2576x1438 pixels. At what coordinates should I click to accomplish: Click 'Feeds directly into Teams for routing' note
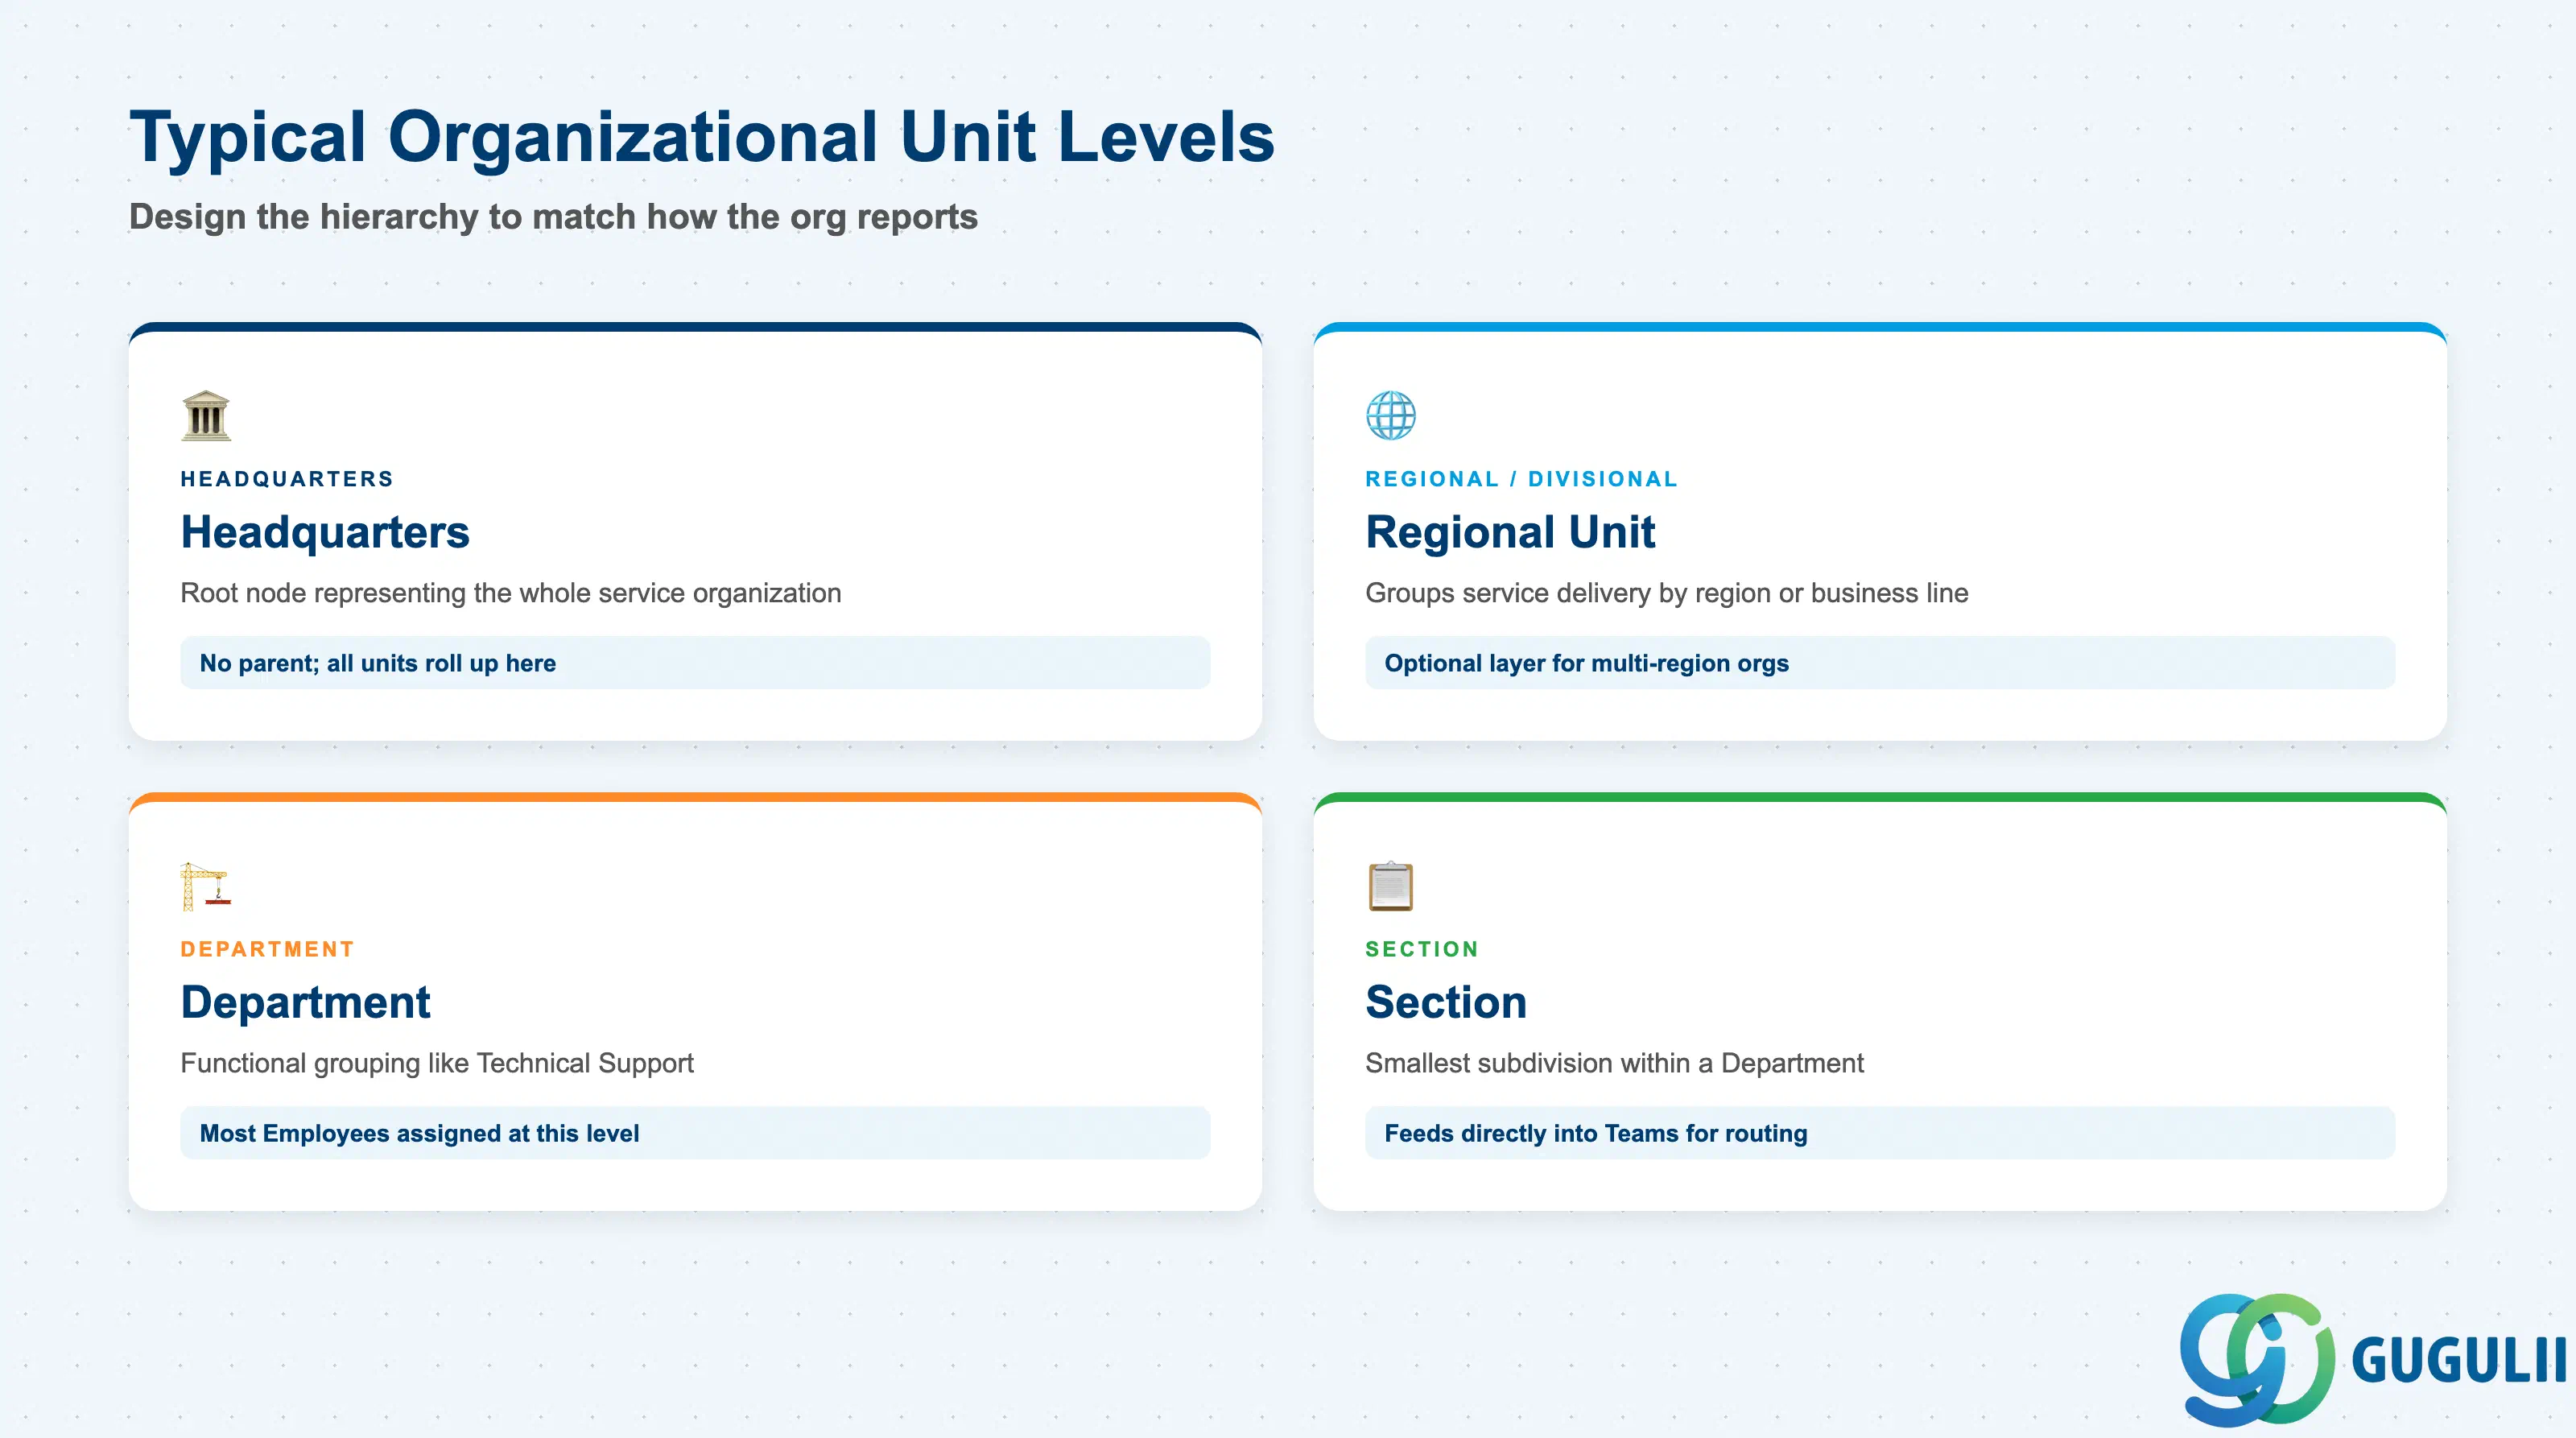point(1880,1133)
